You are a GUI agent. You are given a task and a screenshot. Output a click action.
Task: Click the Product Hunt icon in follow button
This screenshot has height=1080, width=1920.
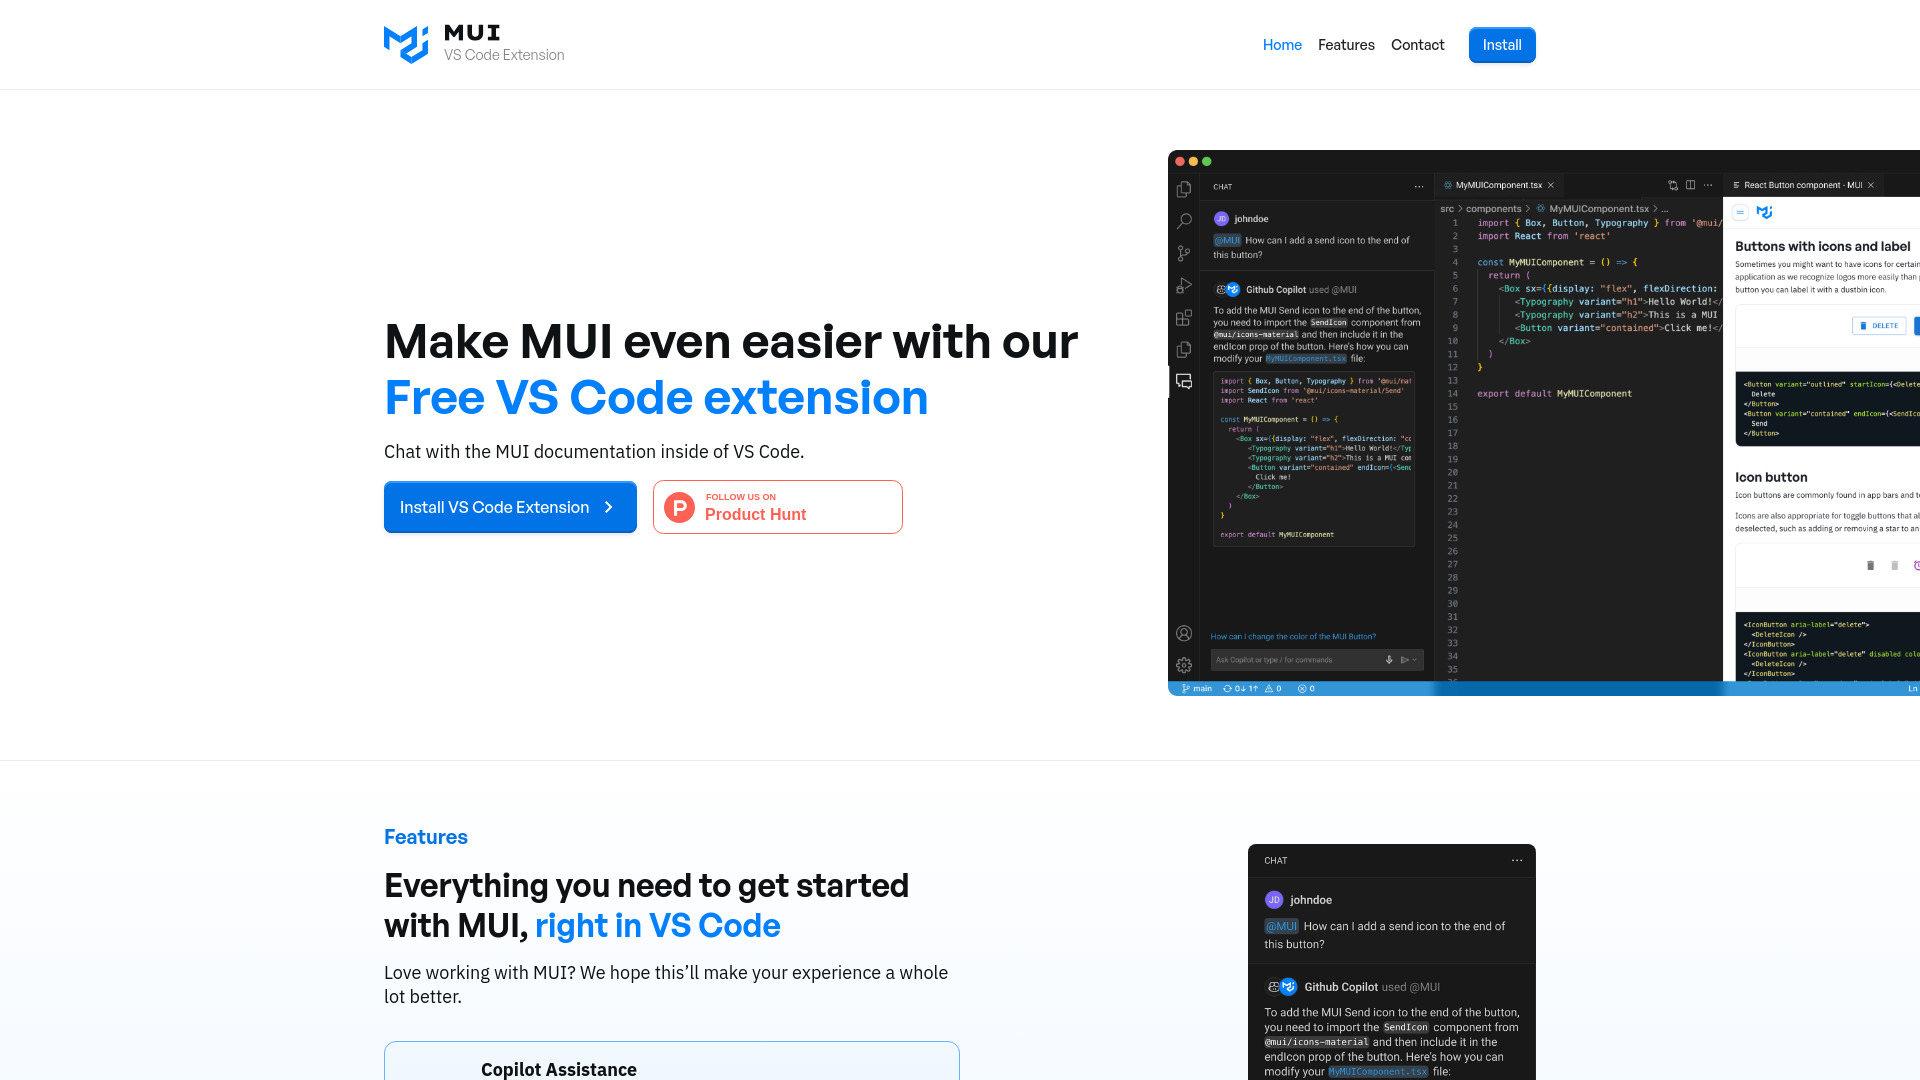[680, 506]
